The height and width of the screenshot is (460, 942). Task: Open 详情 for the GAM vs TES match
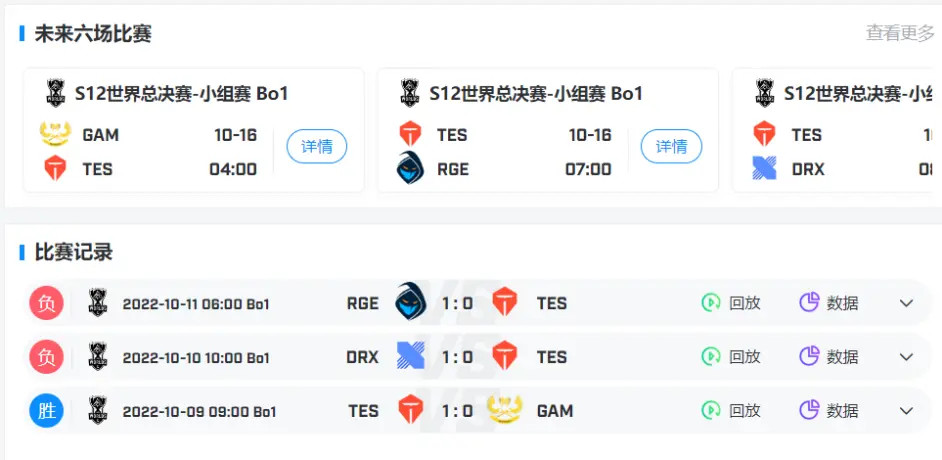coord(317,147)
